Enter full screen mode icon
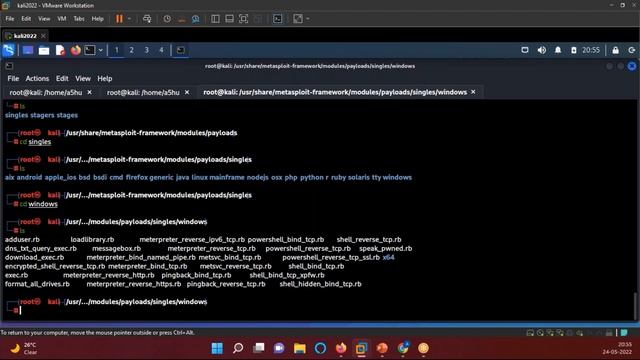This screenshot has width=640, height=360. (244, 19)
